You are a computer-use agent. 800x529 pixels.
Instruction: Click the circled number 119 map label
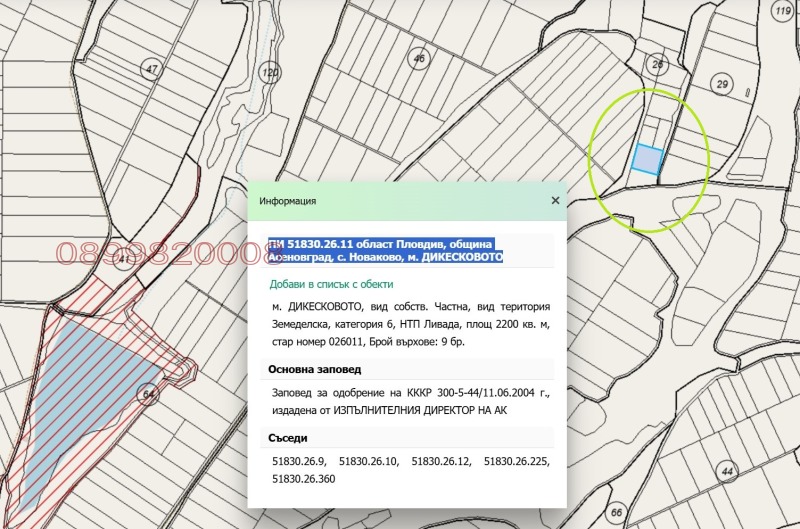tap(781, 11)
